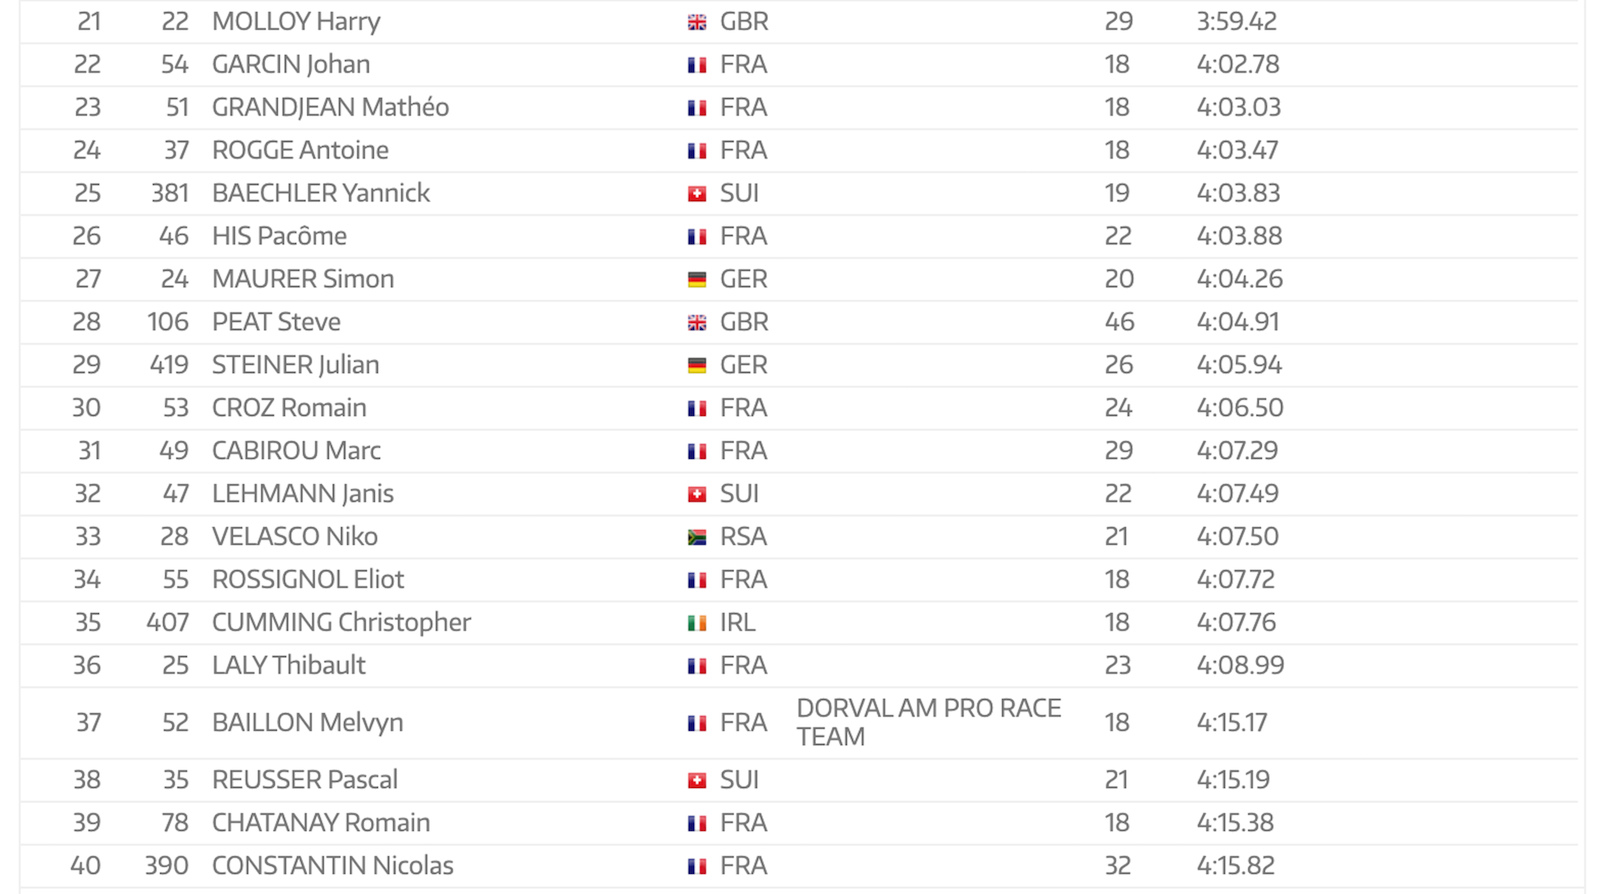Click the time 4:03.88 for HIS Pacôme
The width and height of the screenshot is (1600, 894).
pos(1239,236)
